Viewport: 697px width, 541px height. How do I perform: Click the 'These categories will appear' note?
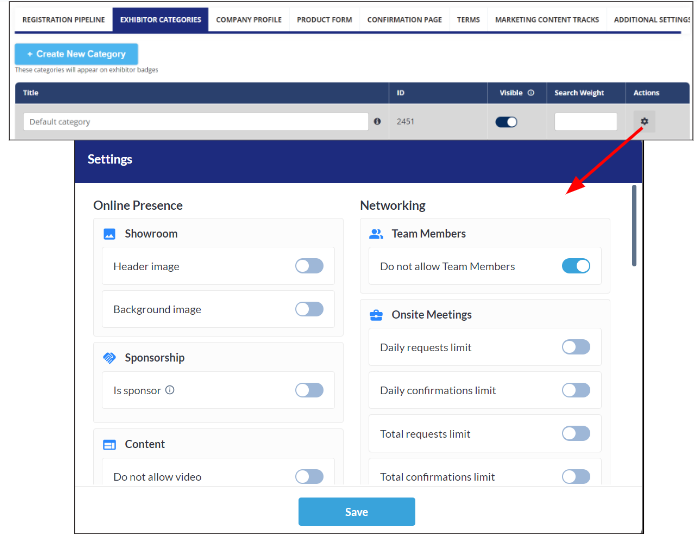tap(87, 70)
